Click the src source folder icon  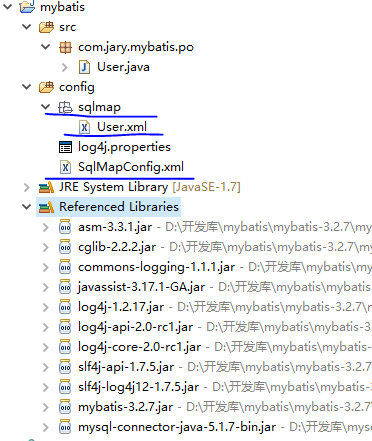pyautogui.click(x=46, y=27)
